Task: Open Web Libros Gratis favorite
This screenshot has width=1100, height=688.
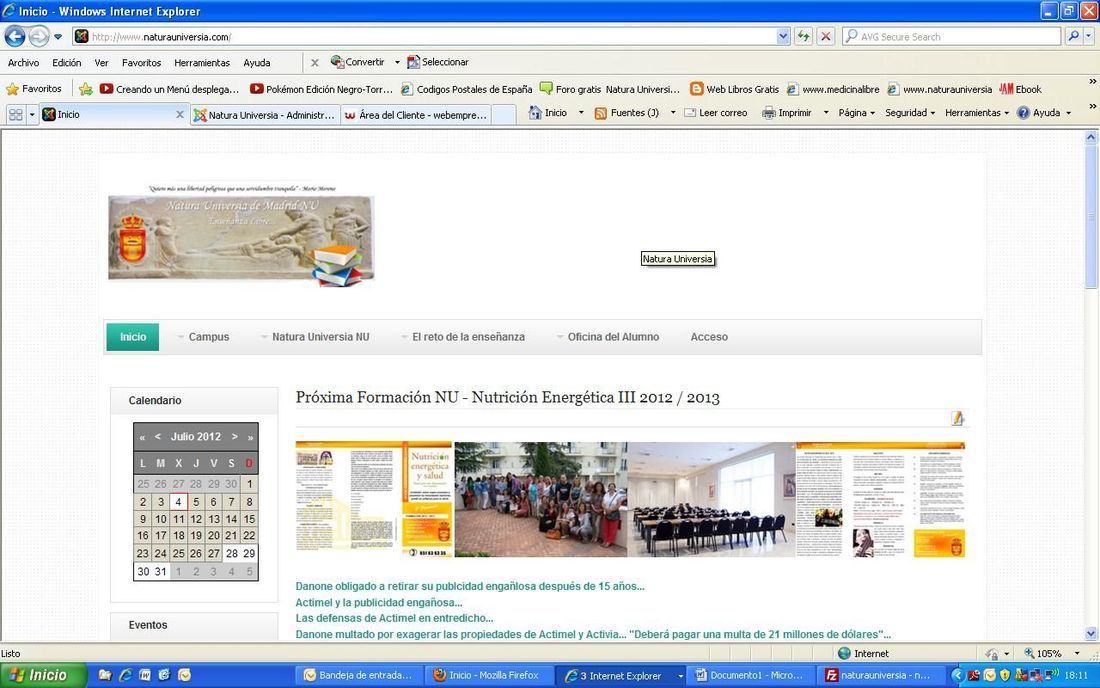Action: [x=735, y=89]
